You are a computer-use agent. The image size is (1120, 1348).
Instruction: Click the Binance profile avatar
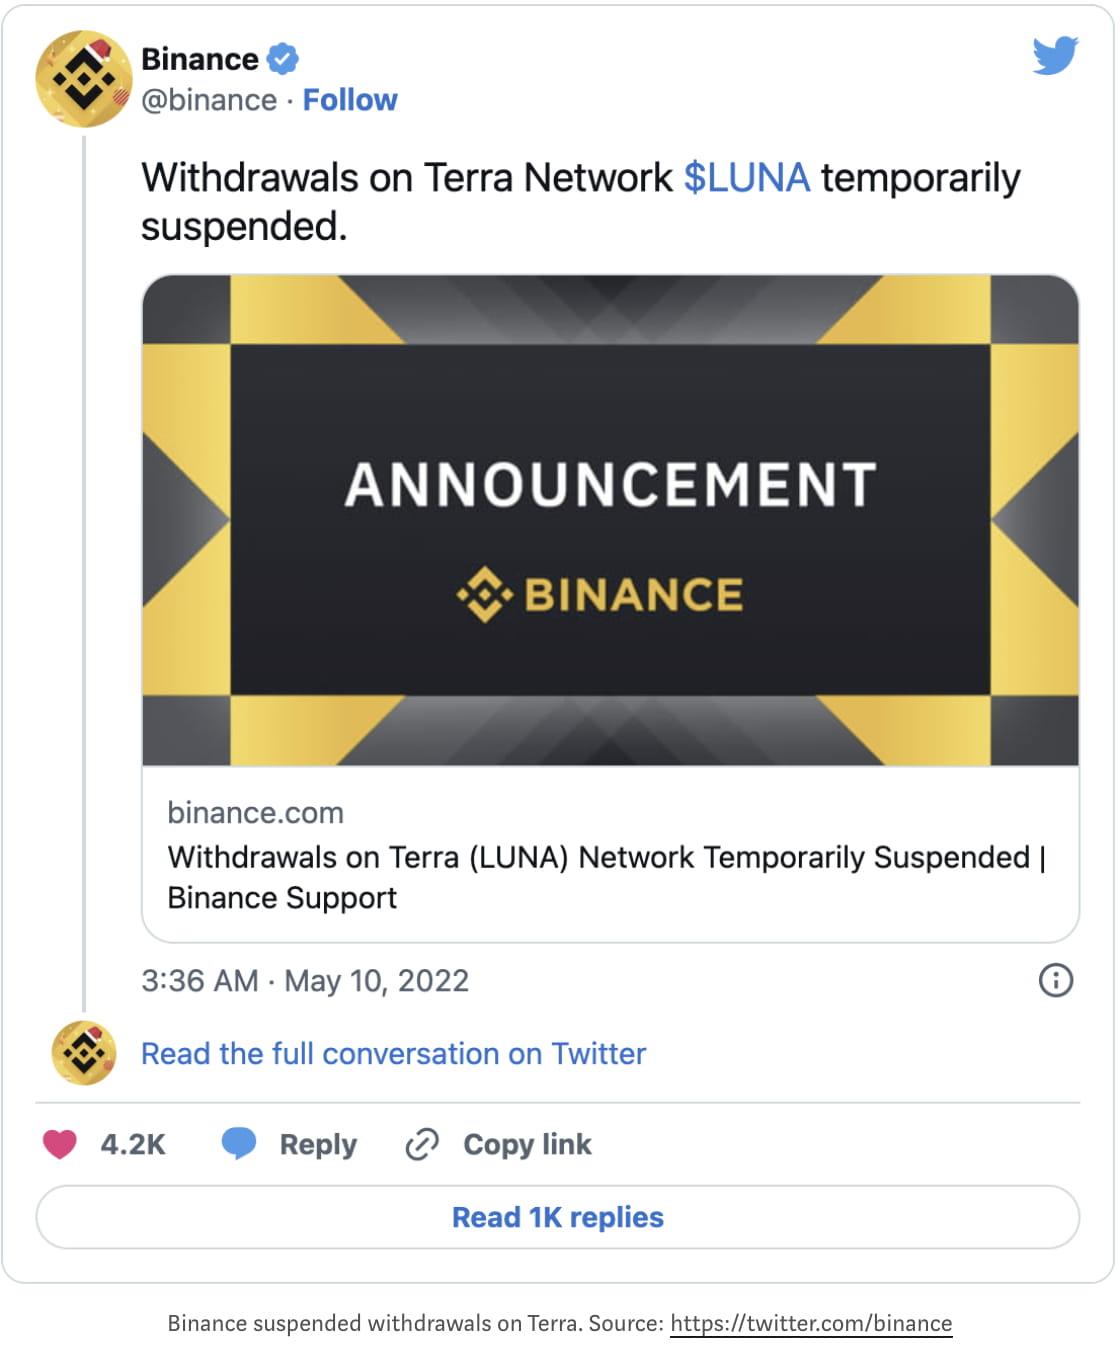pos(84,79)
